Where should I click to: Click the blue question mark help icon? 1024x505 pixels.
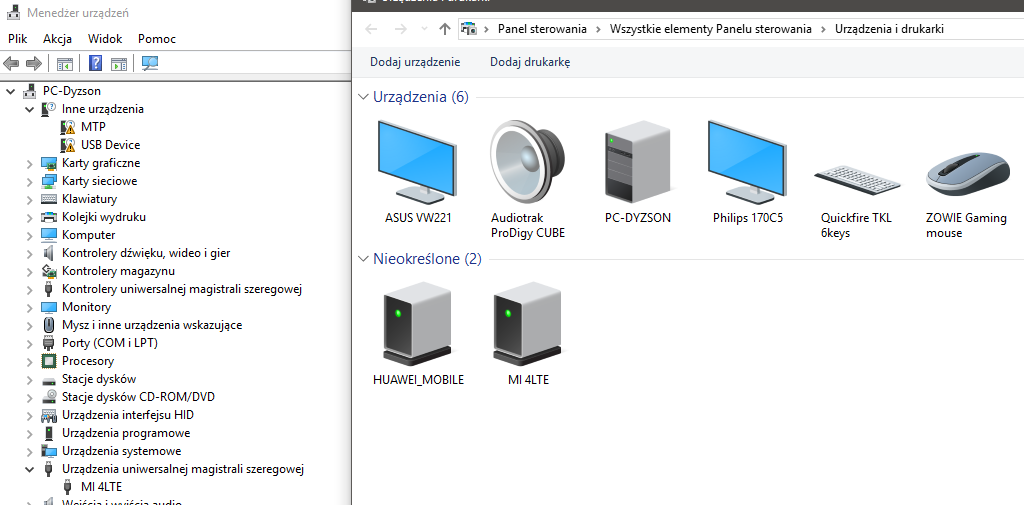[x=95, y=64]
